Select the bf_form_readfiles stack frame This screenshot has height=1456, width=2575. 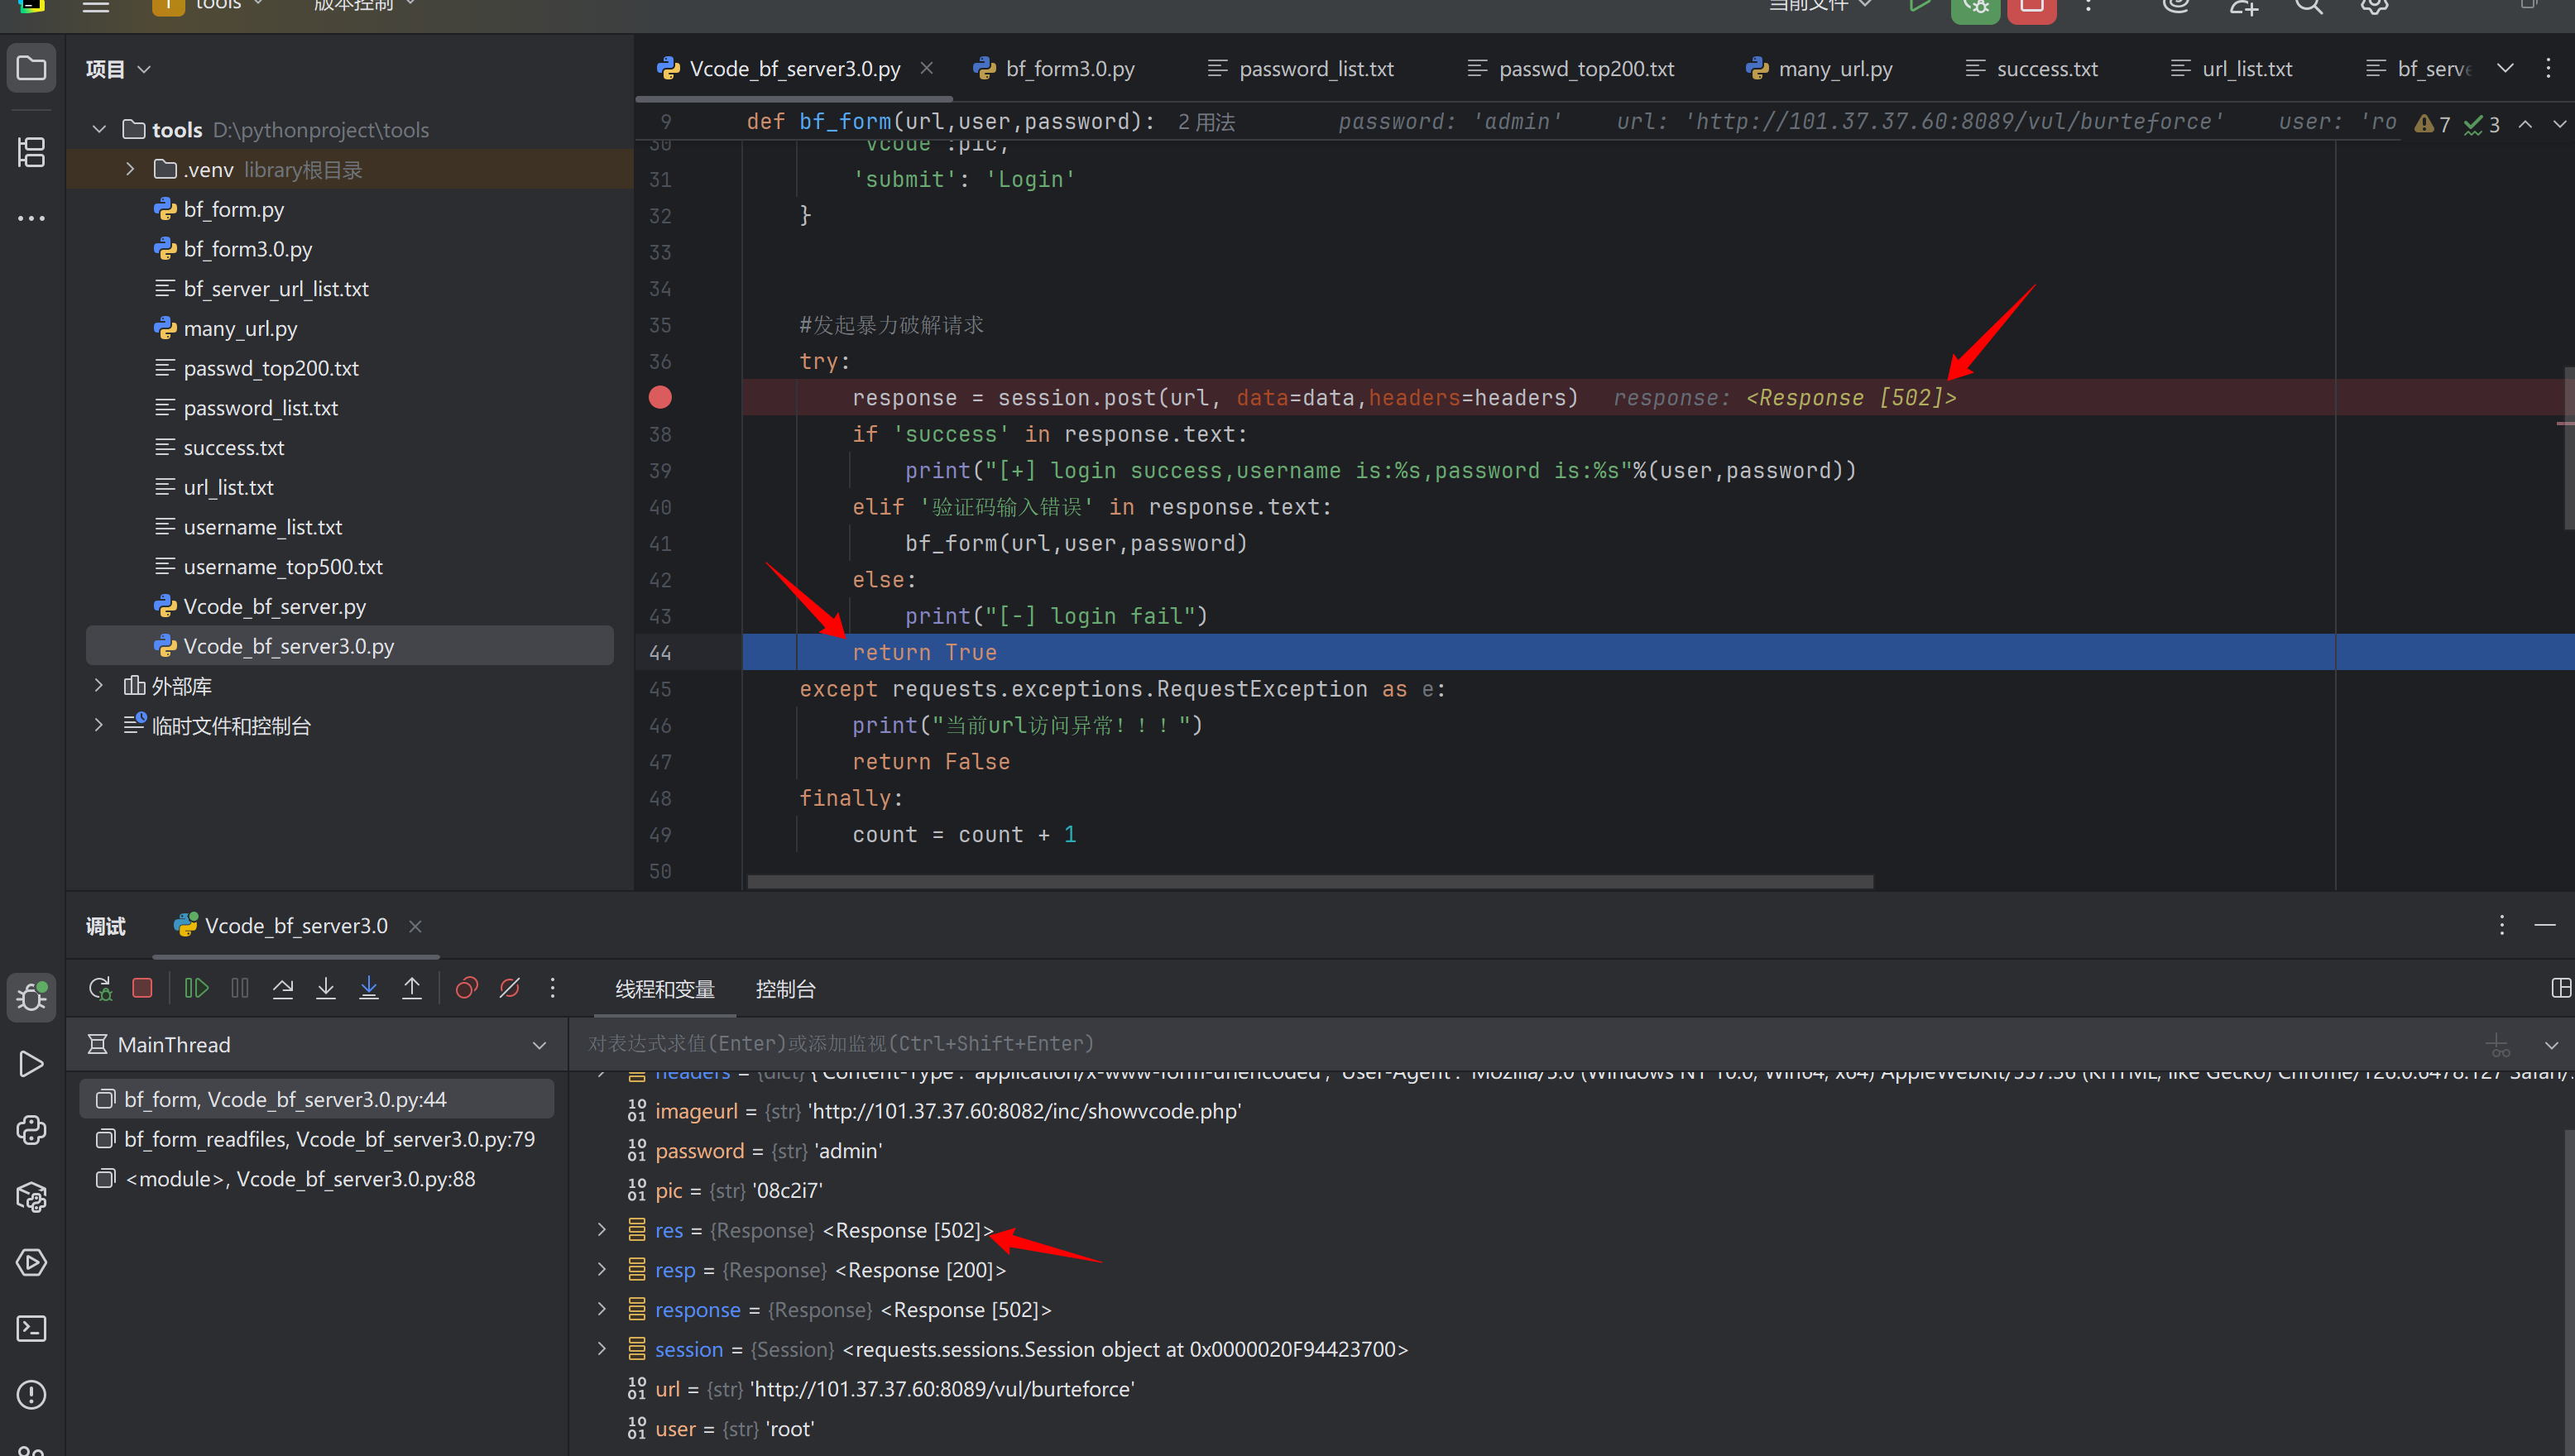click(329, 1140)
